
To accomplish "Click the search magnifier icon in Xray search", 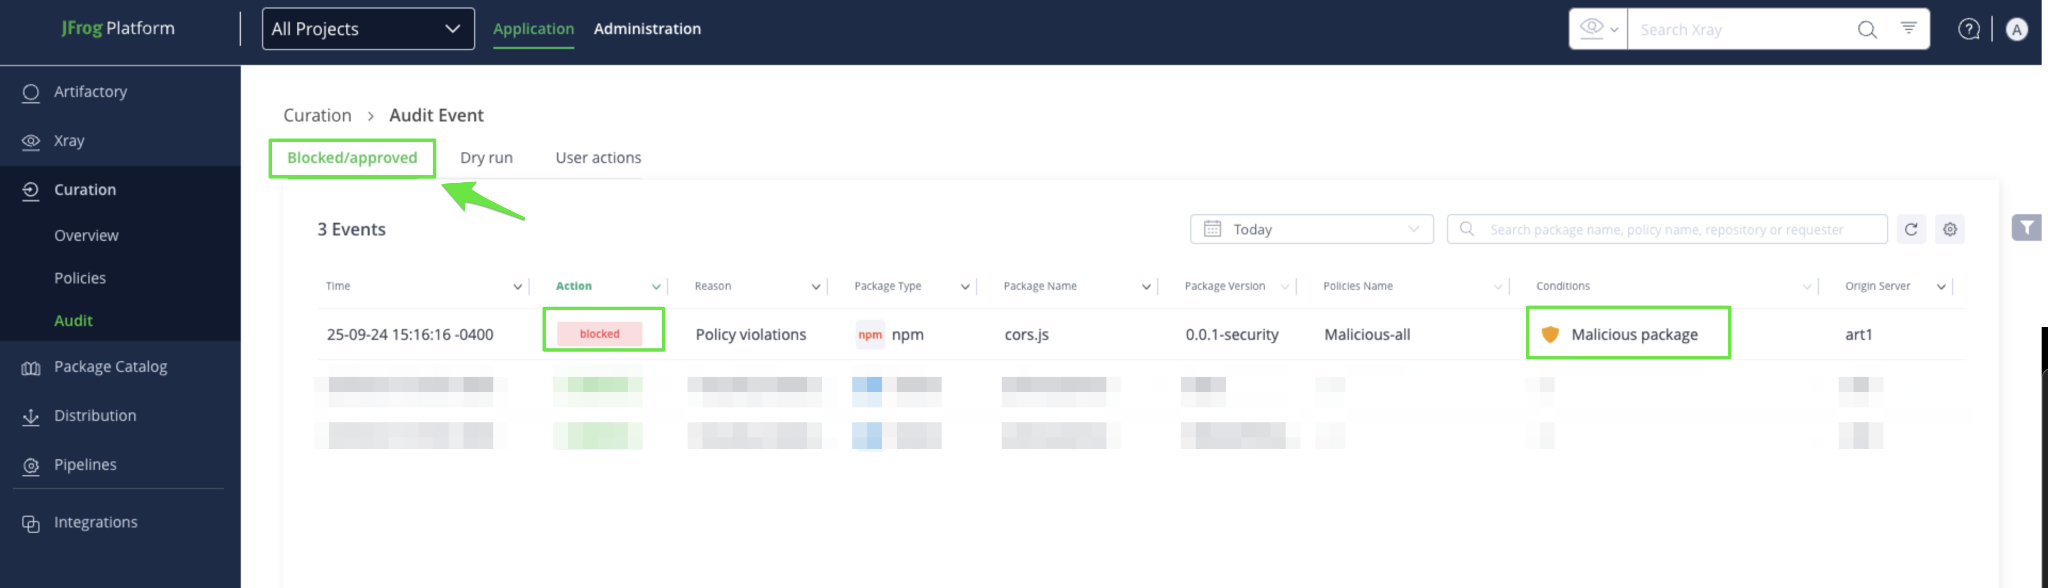I will (1866, 30).
